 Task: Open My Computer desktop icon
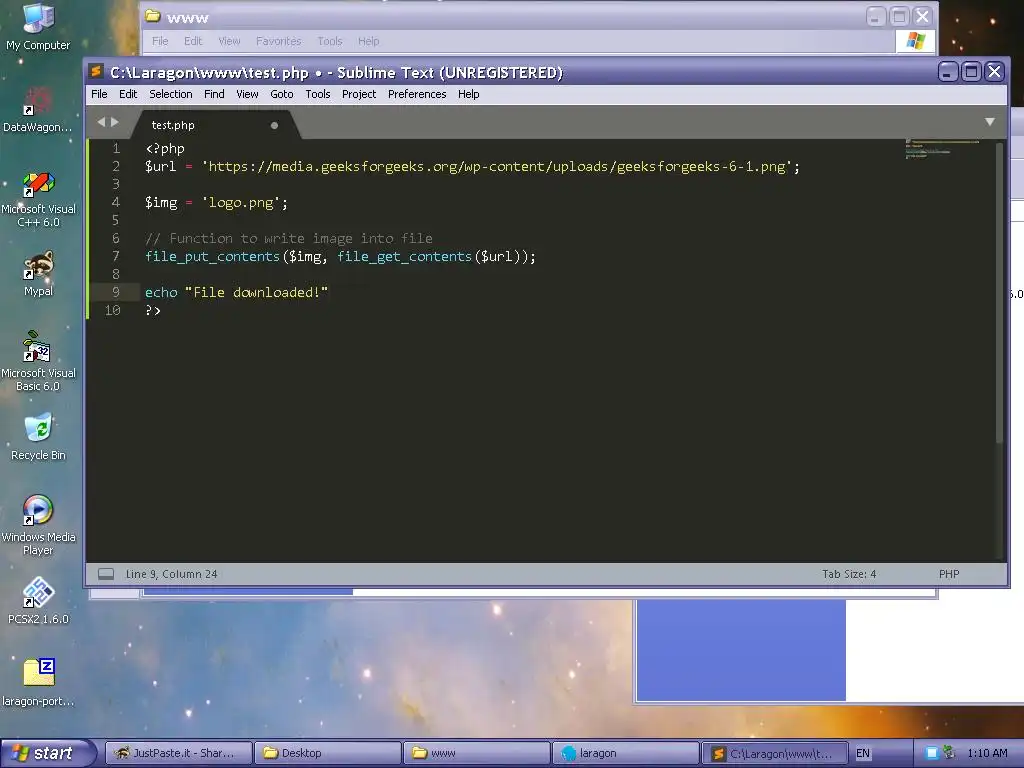[x=38, y=26]
